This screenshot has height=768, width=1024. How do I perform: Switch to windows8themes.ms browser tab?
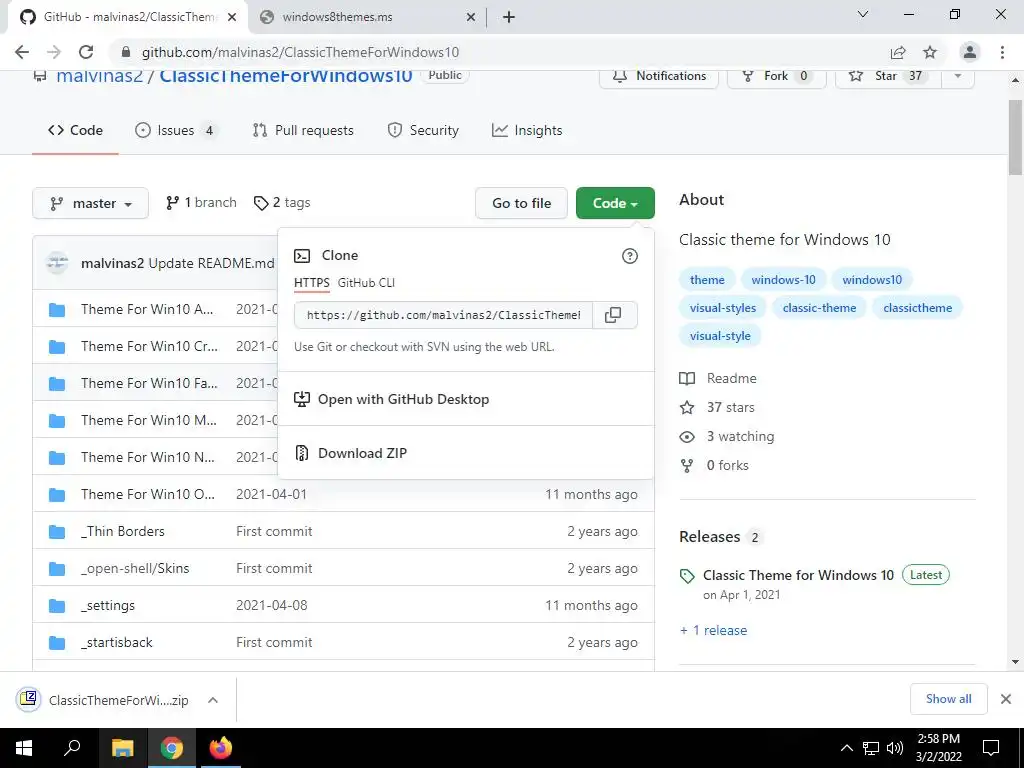[367, 17]
